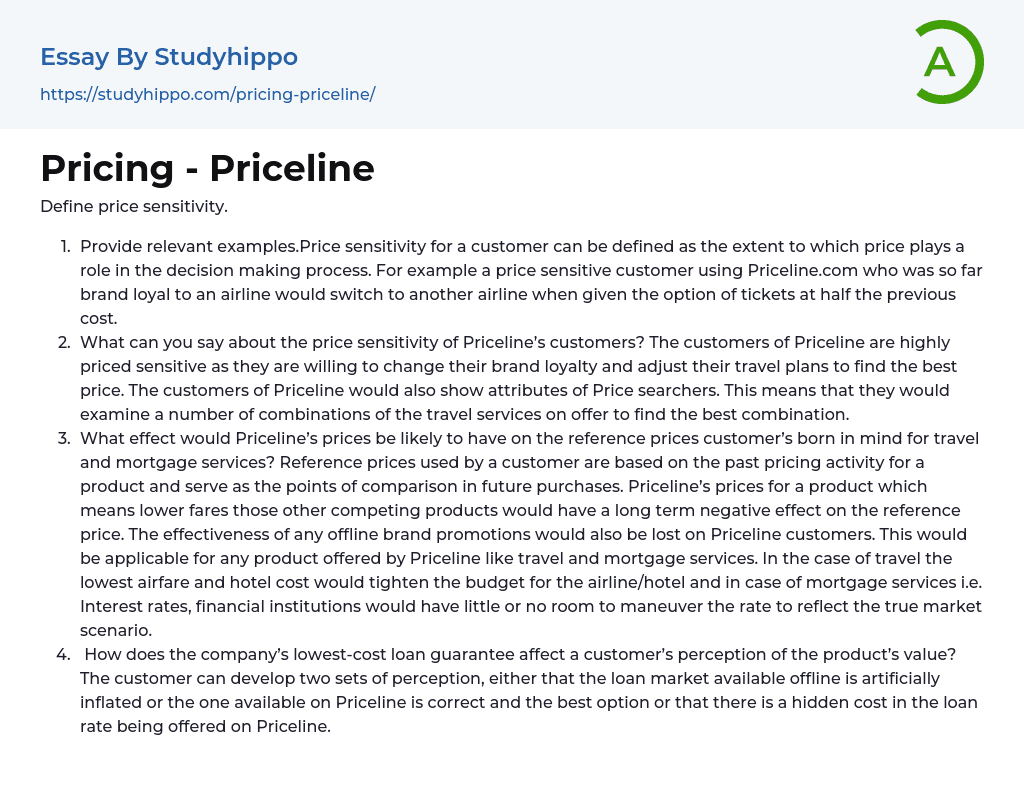This screenshot has width=1024, height=795.
Task: Click list number 3 marker
Action: [64, 438]
